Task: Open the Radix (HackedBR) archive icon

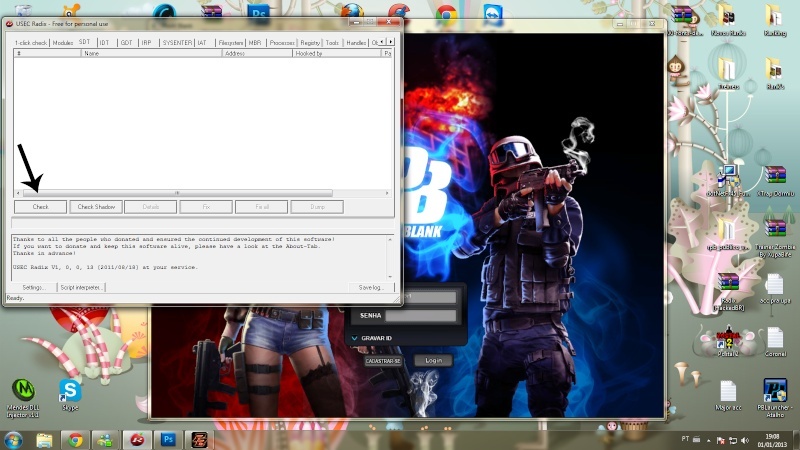Action: [x=728, y=292]
